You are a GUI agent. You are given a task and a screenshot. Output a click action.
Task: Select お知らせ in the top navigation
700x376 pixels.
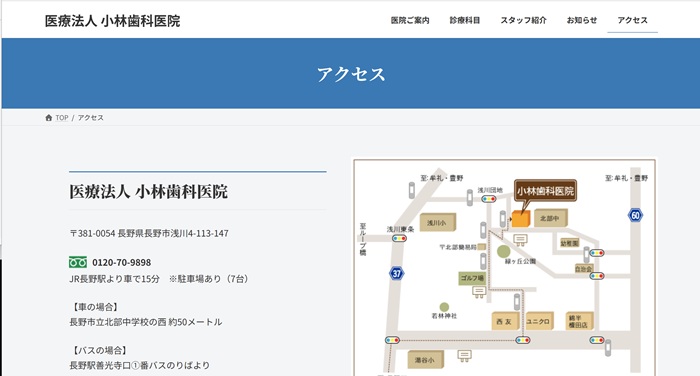tap(582, 21)
